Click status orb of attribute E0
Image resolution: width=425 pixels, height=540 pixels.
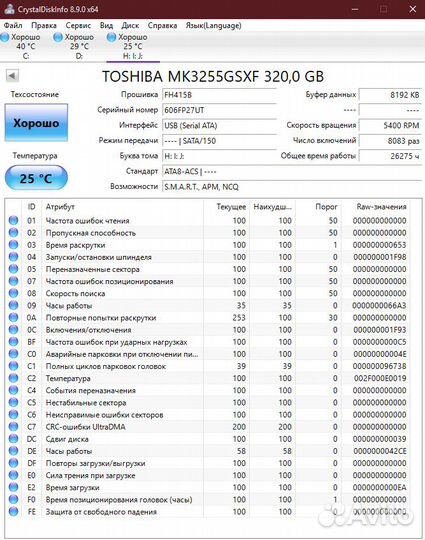(13, 475)
